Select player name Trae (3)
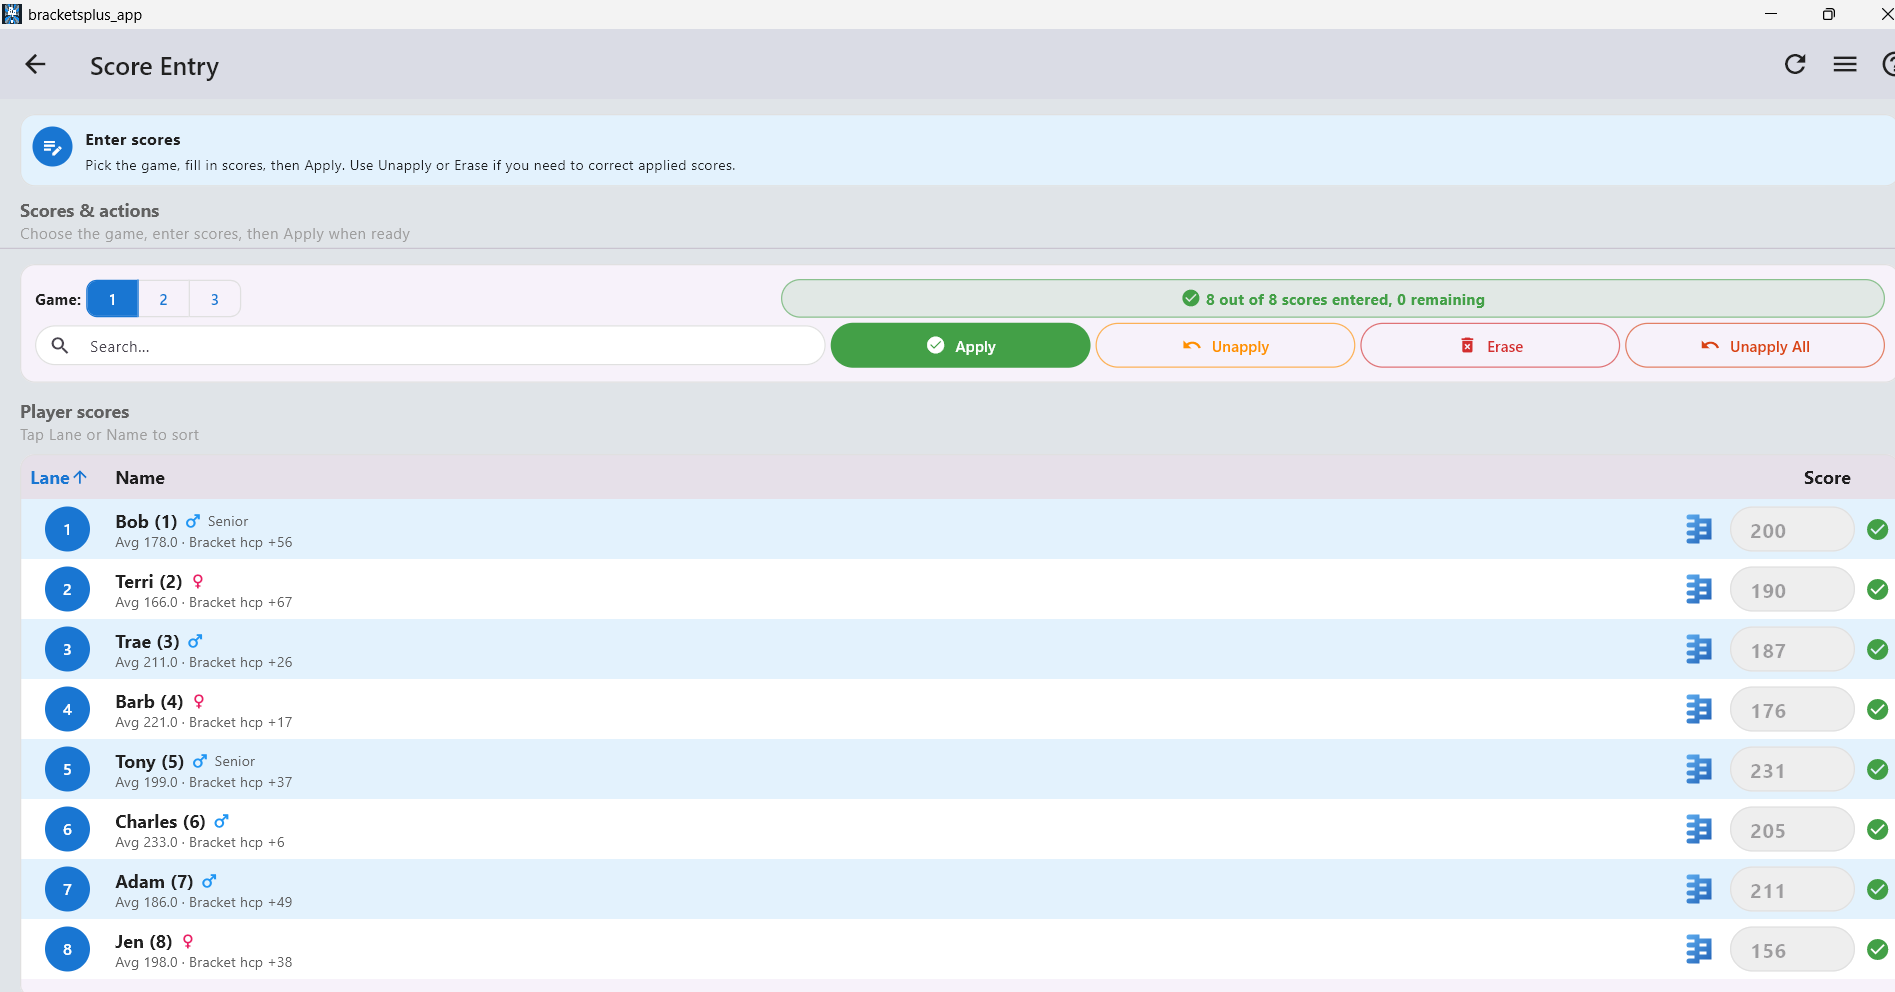1895x992 pixels. 147,641
